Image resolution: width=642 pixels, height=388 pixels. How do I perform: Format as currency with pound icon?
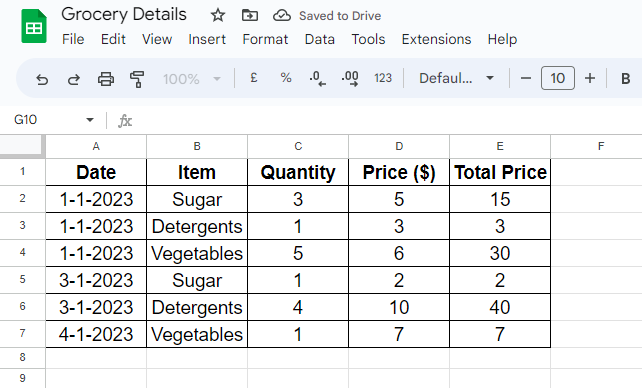tap(254, 78)
